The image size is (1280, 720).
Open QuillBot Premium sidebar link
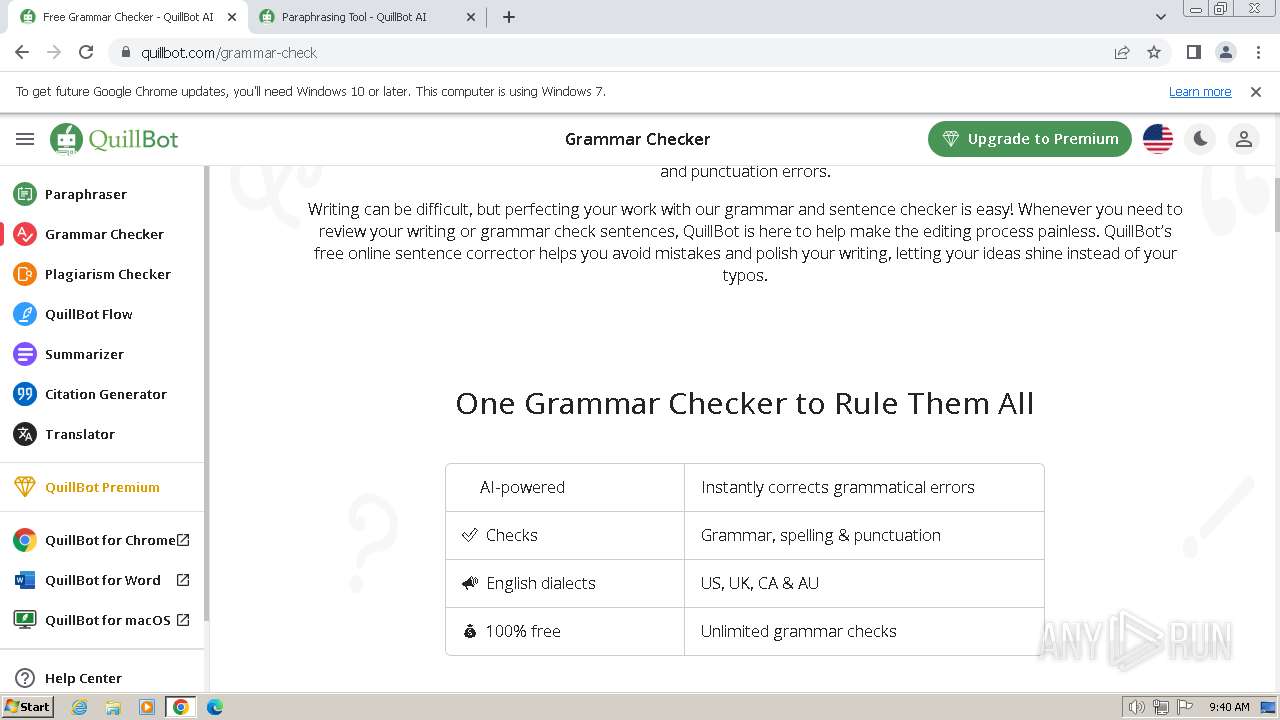point(102,487)
